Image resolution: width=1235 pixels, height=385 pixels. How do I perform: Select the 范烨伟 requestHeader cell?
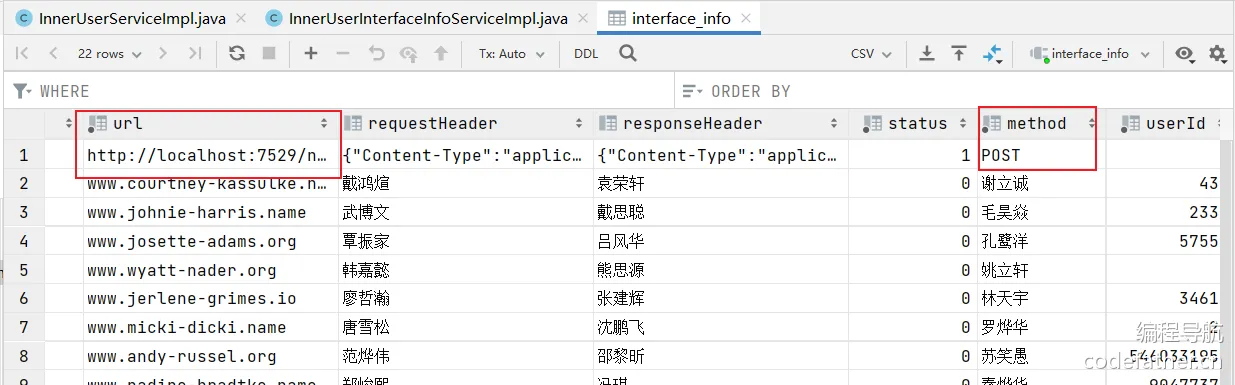click(464, 356)
